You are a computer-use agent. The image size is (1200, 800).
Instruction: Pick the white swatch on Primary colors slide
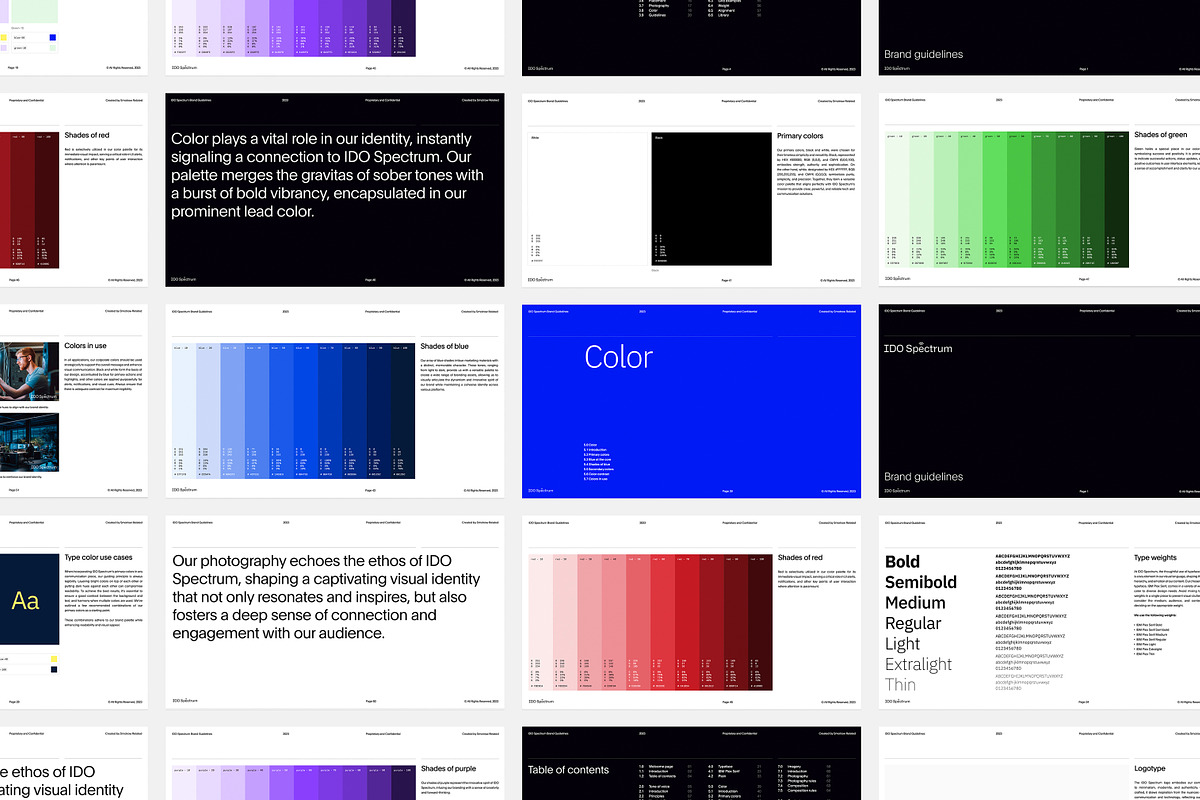click(589, 199)
